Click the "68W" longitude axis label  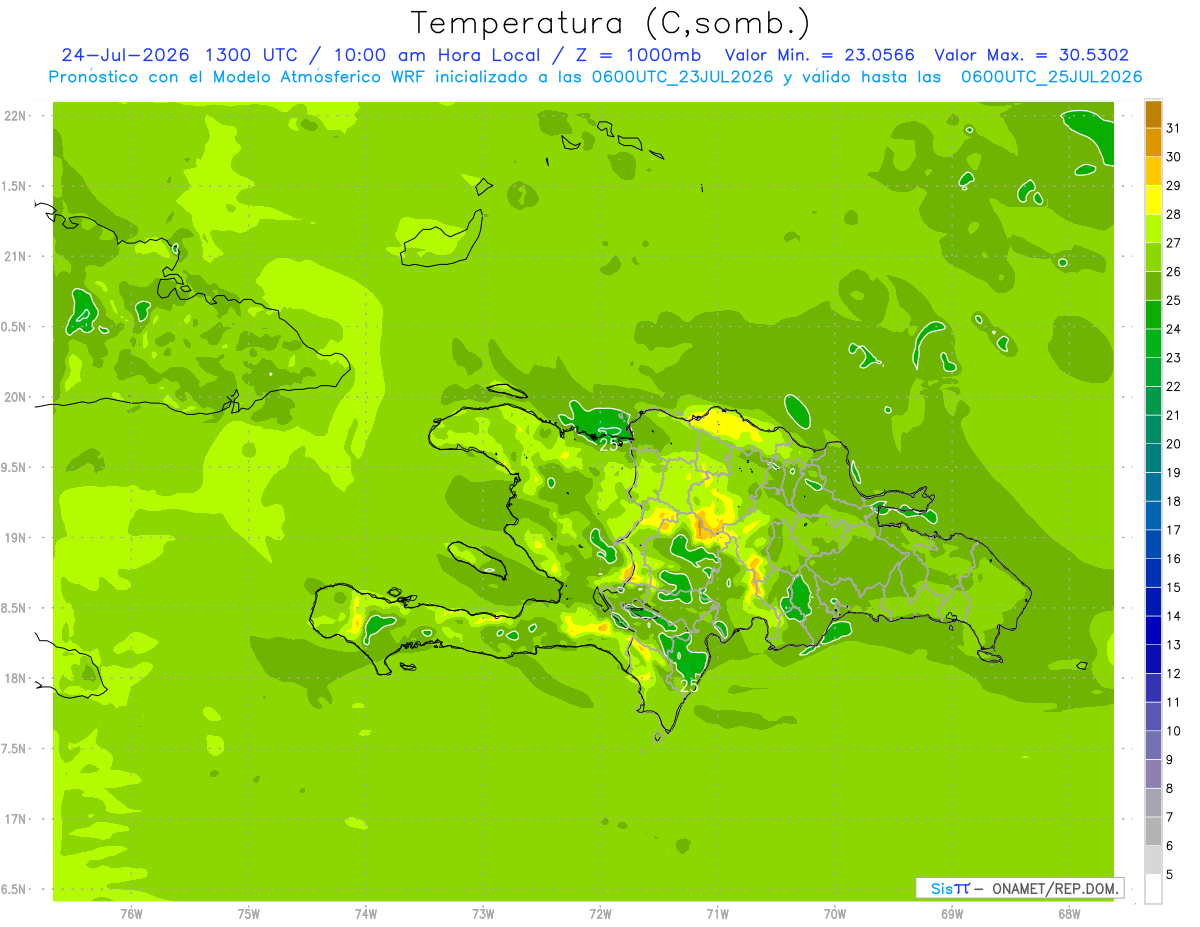coord(1069,914)
